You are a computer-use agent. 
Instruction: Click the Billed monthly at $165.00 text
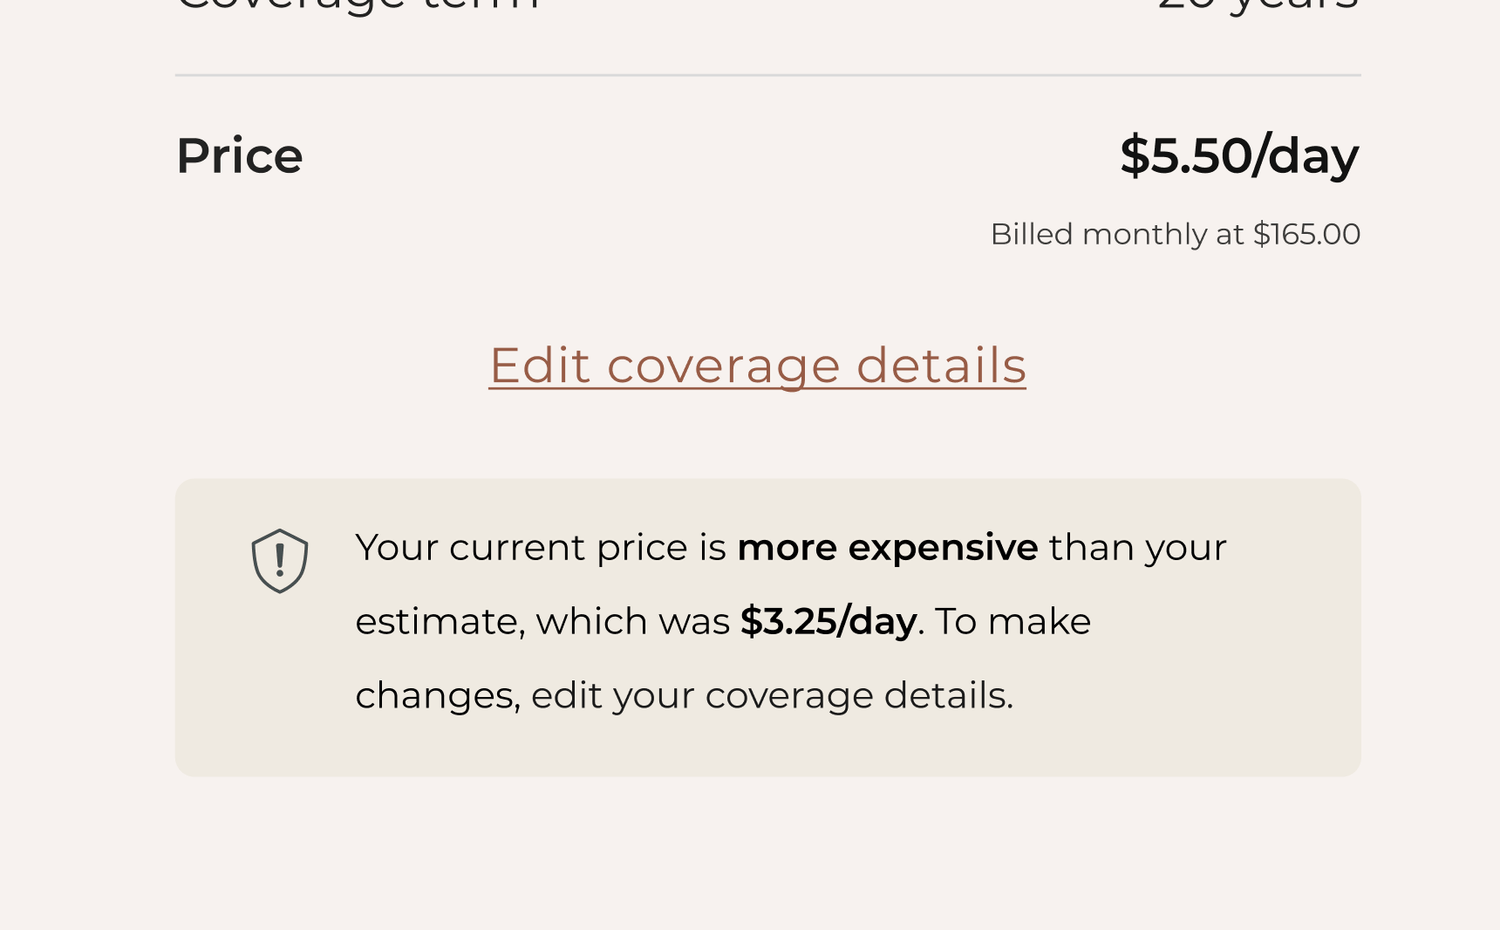pos(1175,234)
